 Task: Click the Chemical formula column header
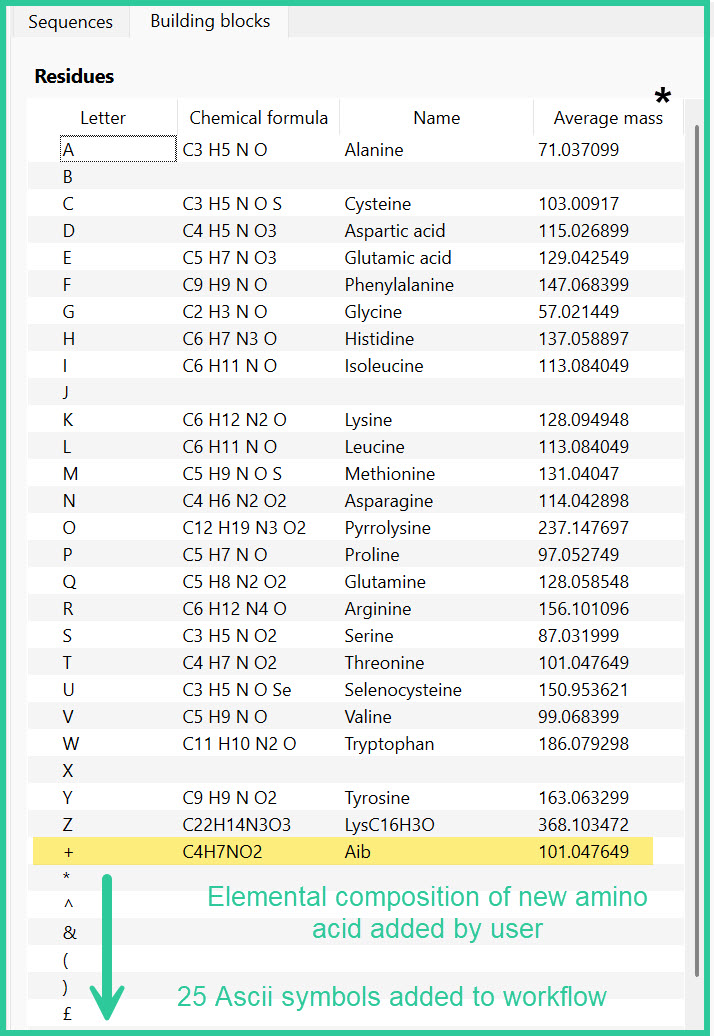tap(258, 118)
